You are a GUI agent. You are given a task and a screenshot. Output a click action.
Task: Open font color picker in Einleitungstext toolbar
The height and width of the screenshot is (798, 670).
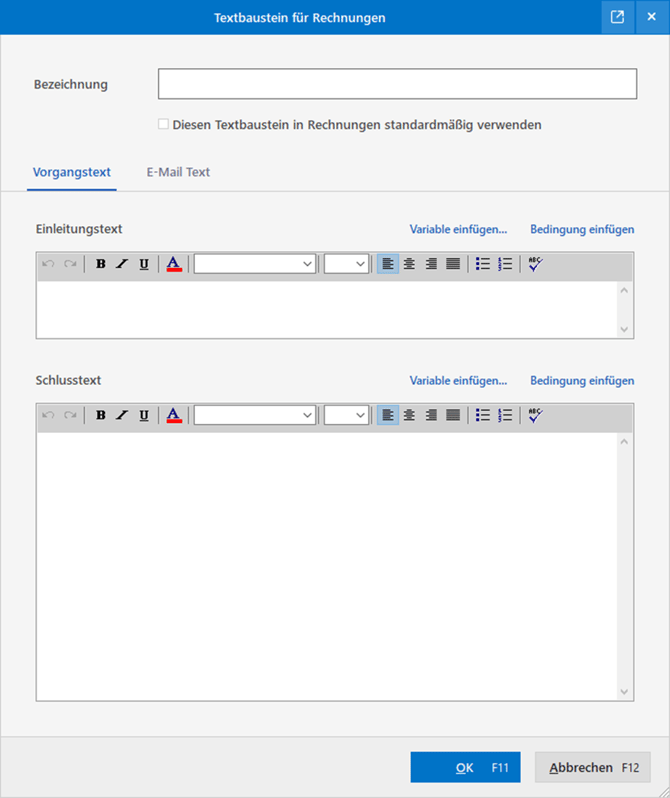[x=174, y=264]
